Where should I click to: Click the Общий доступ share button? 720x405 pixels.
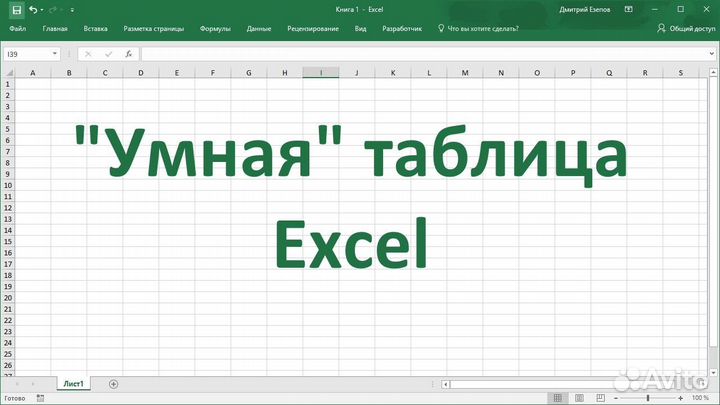tap(686, 28)
